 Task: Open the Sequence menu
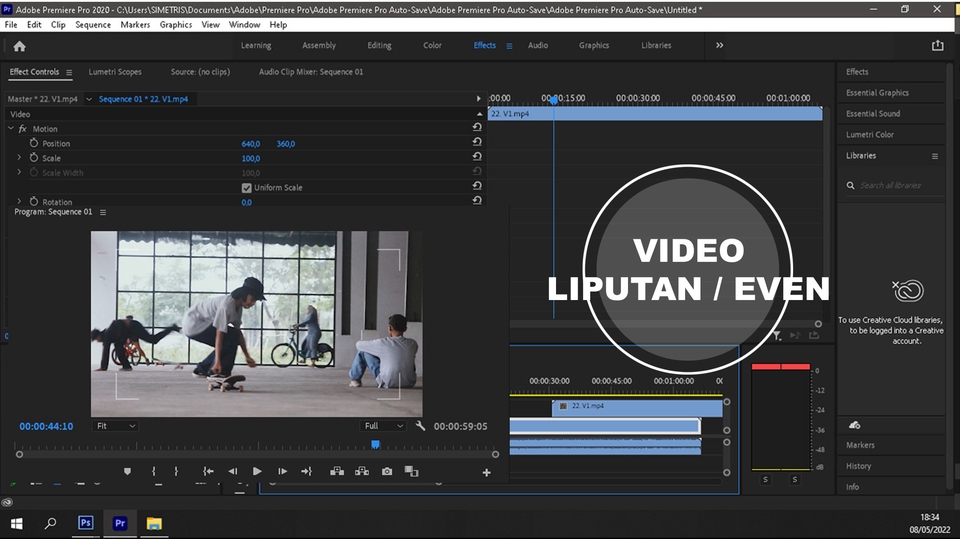(93, 24)
